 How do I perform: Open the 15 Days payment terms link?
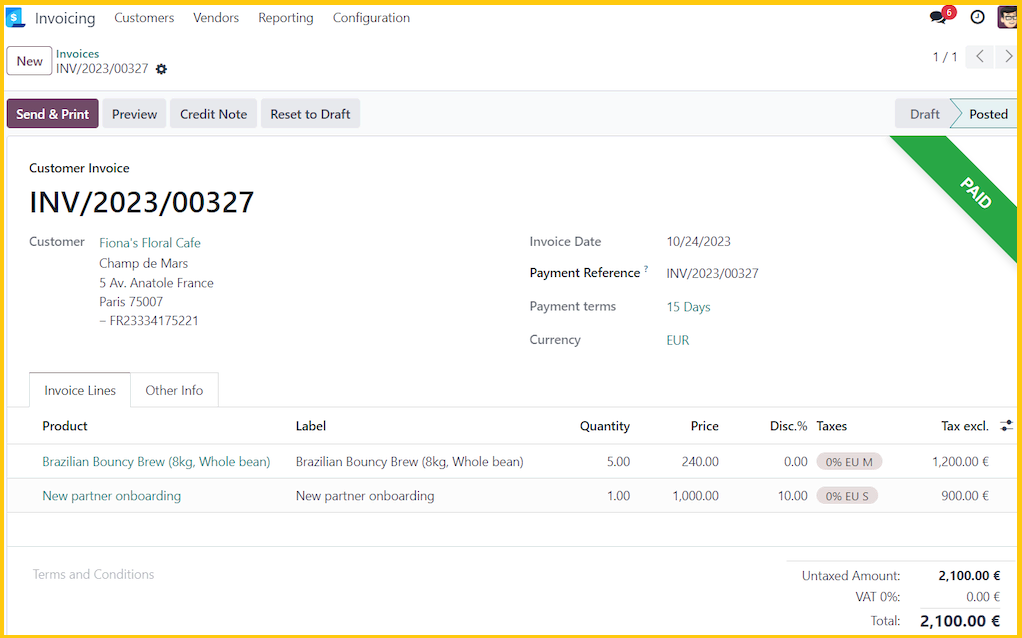pyautogui.click(x=688, y=307)
